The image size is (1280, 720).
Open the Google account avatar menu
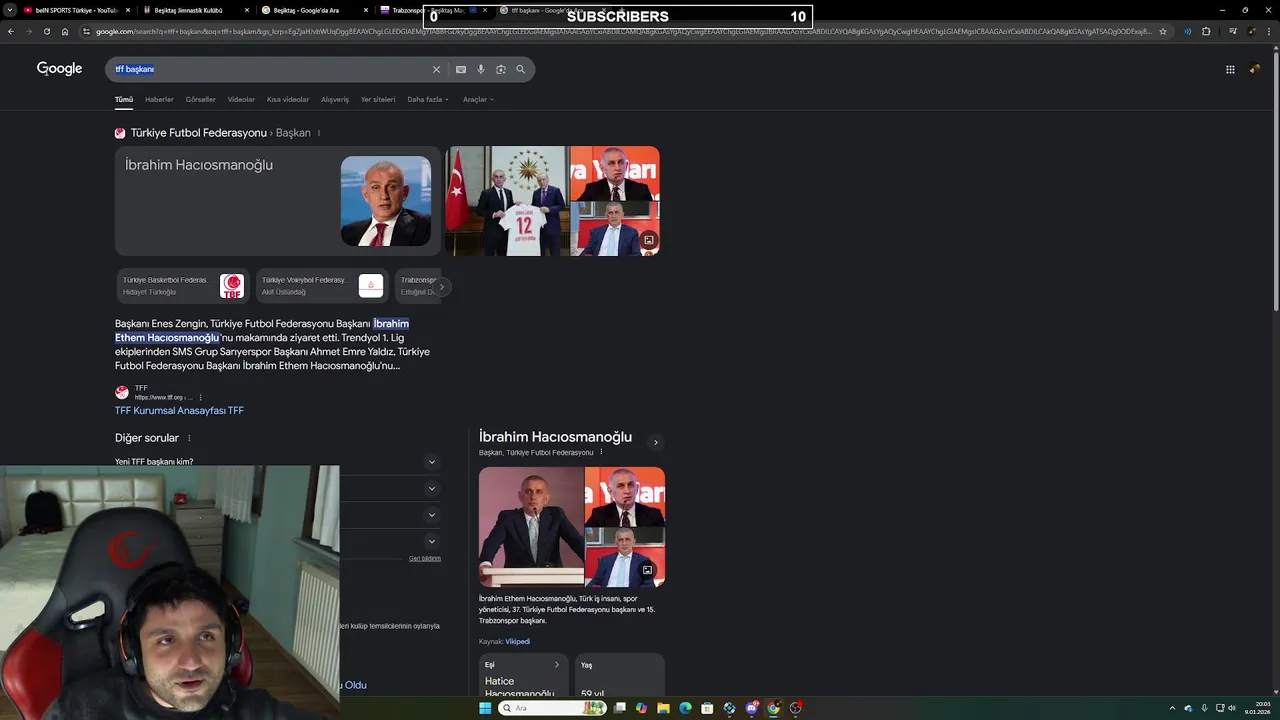coord(1254,69)
